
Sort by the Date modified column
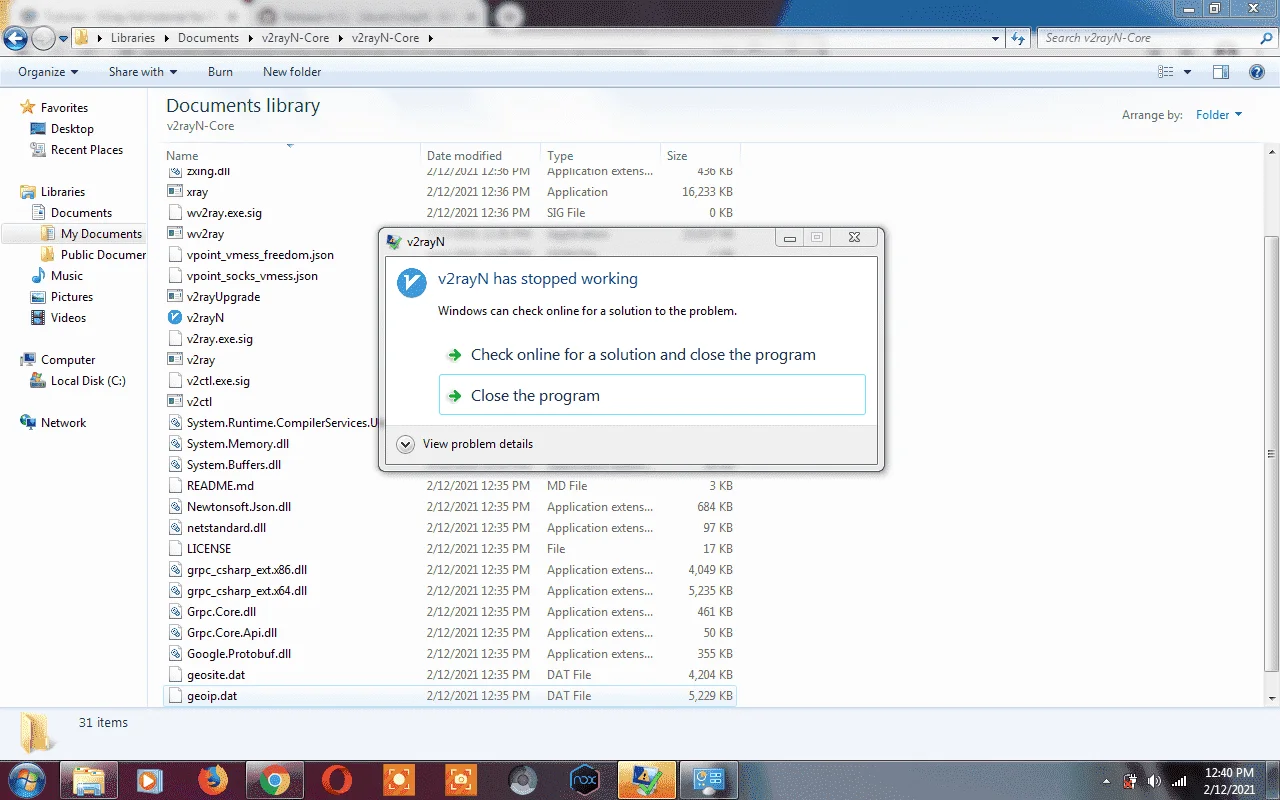coord(481,155)
